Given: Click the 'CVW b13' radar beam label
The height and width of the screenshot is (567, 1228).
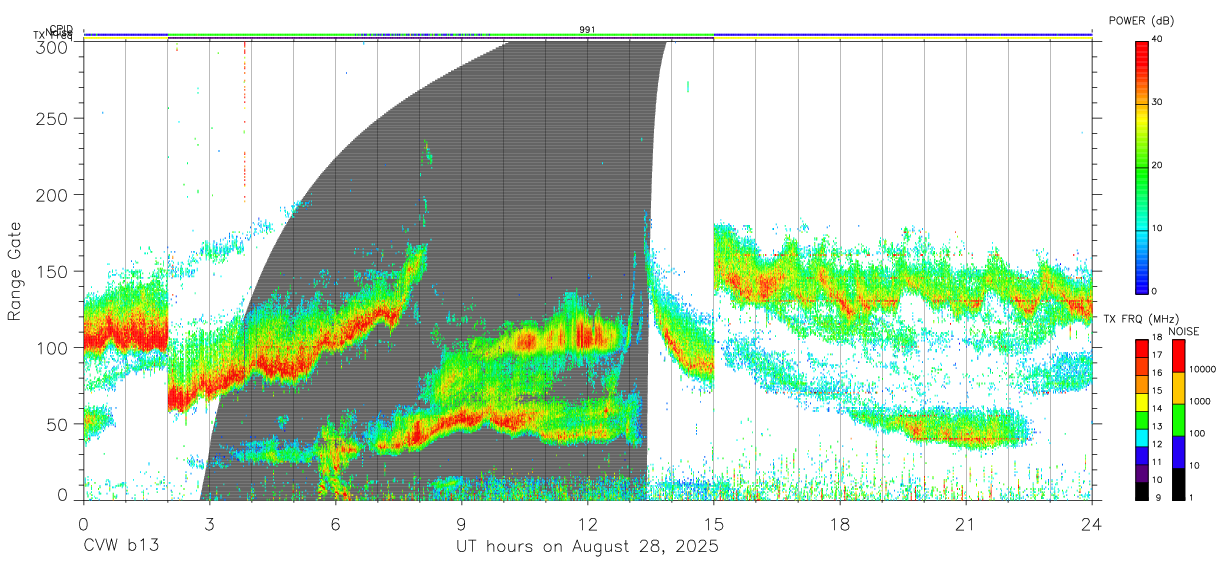Looking at the screenshot, I should 121,547.
